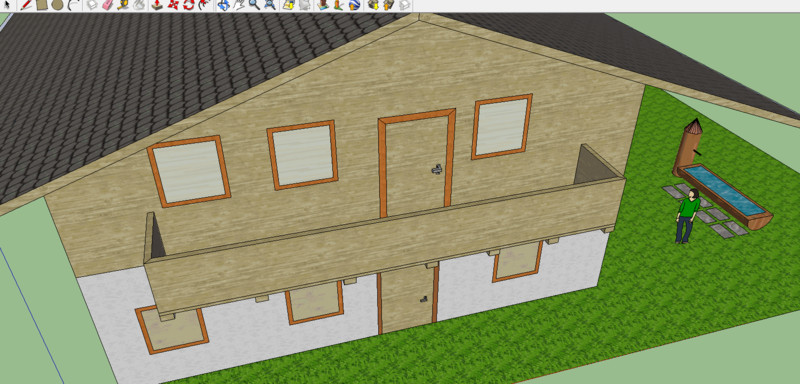Click the Get Models icon

point(372,5)
